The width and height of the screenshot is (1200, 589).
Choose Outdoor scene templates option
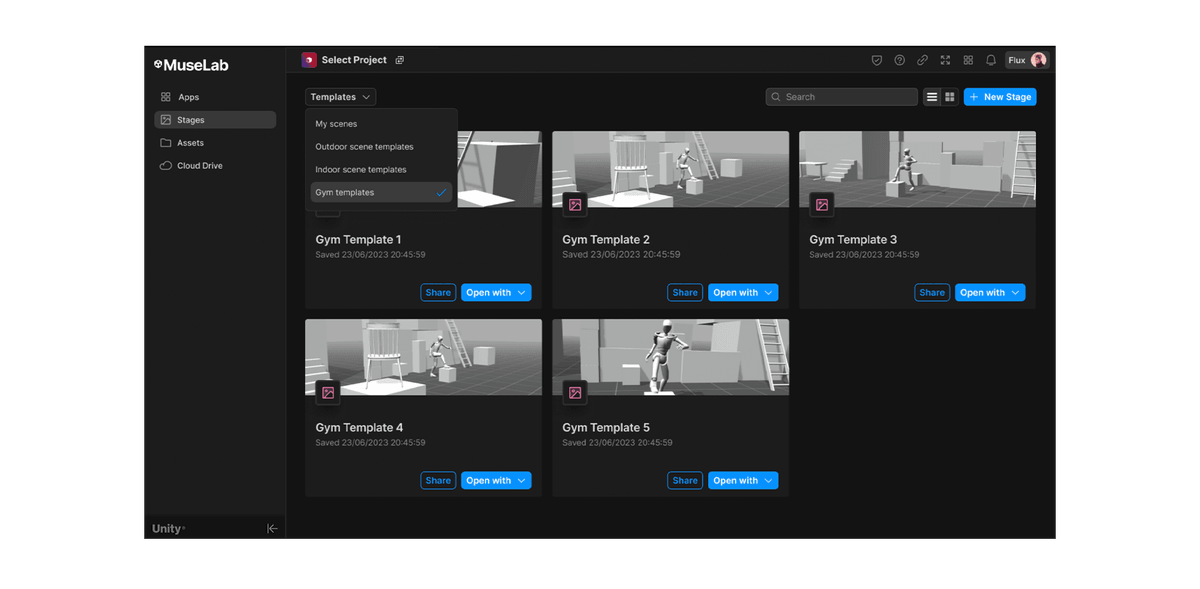381,147
